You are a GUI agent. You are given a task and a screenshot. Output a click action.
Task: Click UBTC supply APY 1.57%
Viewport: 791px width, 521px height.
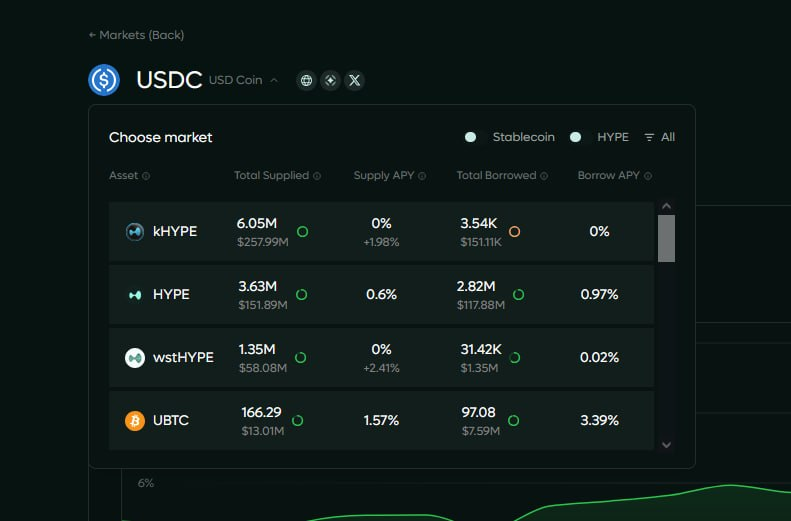tap(381, 421)
